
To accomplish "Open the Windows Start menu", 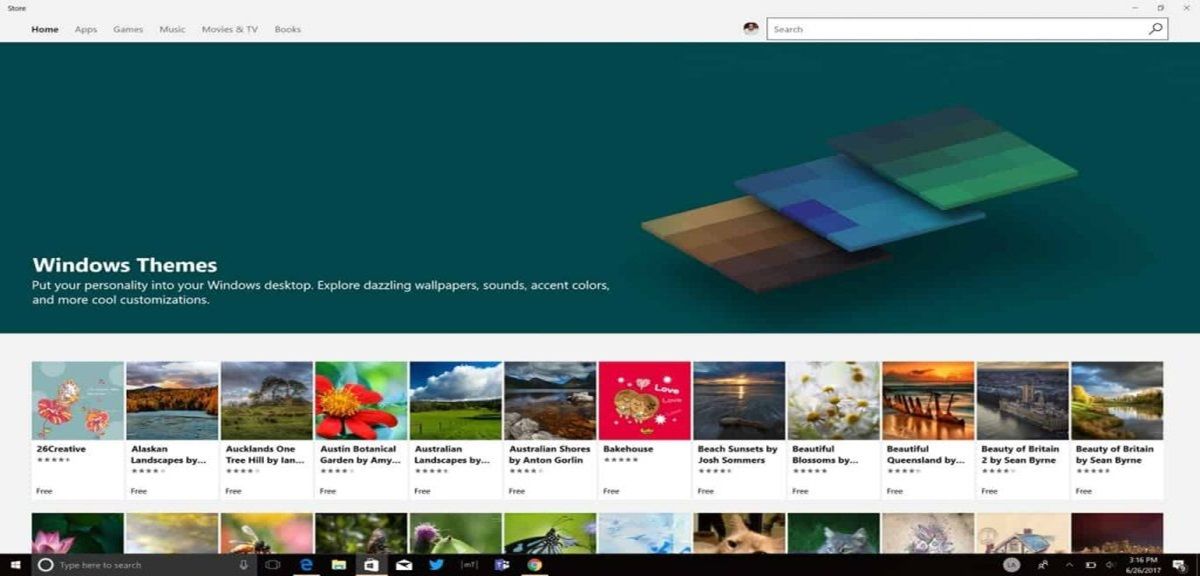I will click(16, 565).
